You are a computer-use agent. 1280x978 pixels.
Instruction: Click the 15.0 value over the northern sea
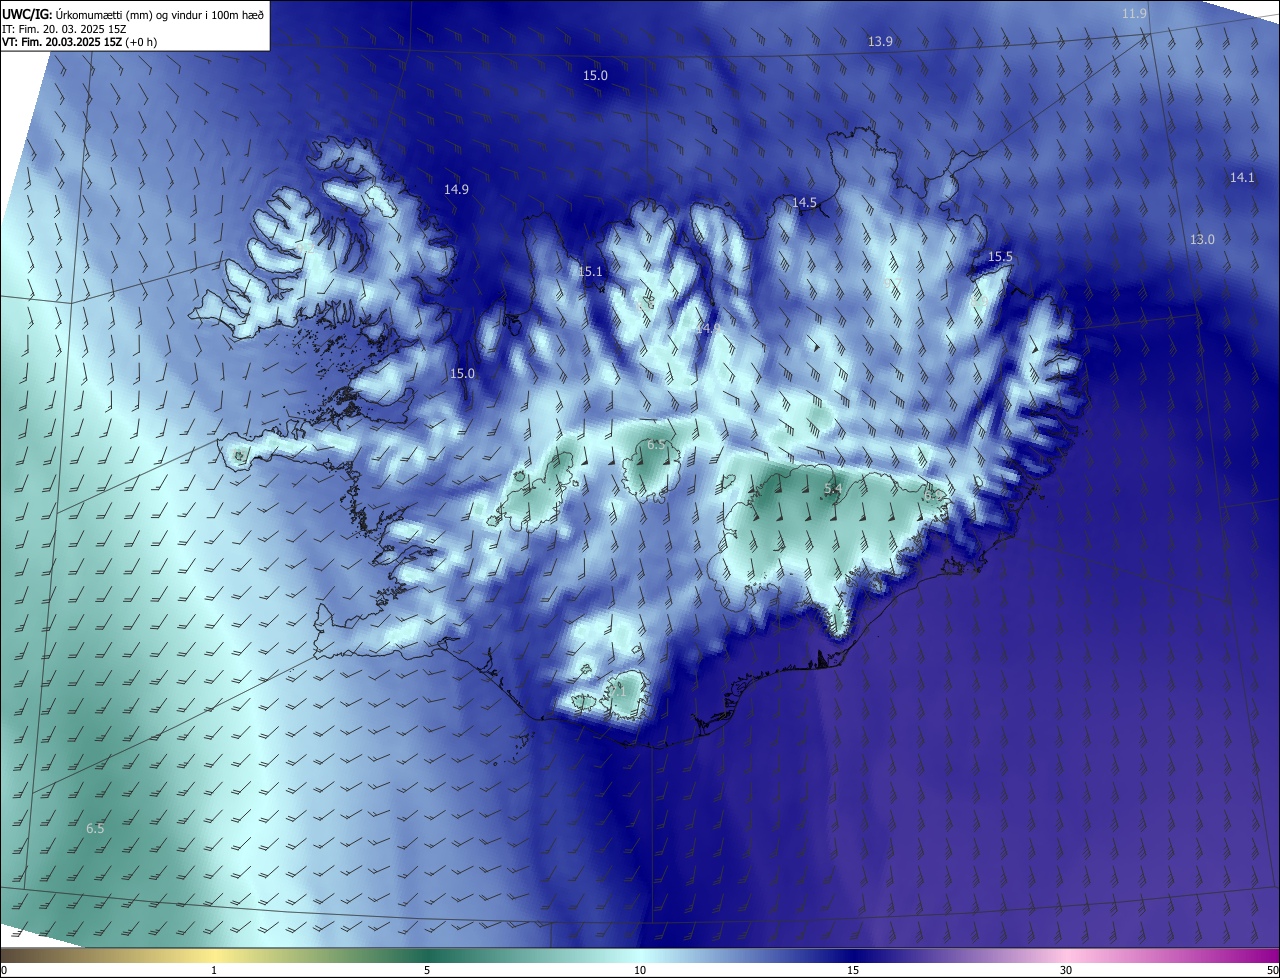coord(596,75)
